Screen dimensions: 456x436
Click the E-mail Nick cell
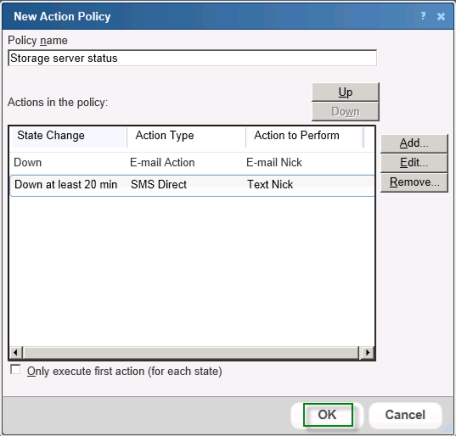coord(274,163)
